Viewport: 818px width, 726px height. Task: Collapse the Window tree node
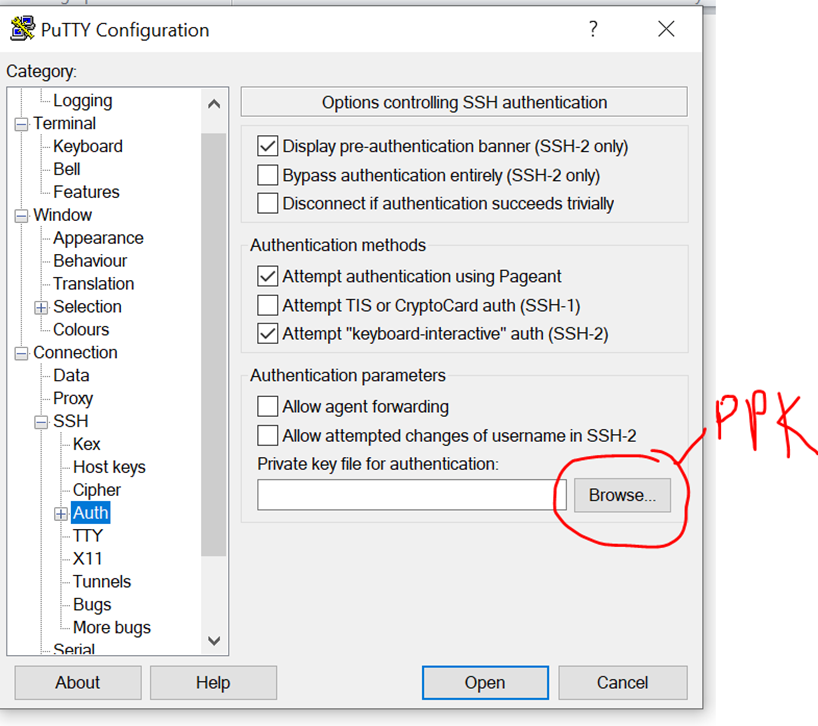pyautogui.click(x=21, y=216)
